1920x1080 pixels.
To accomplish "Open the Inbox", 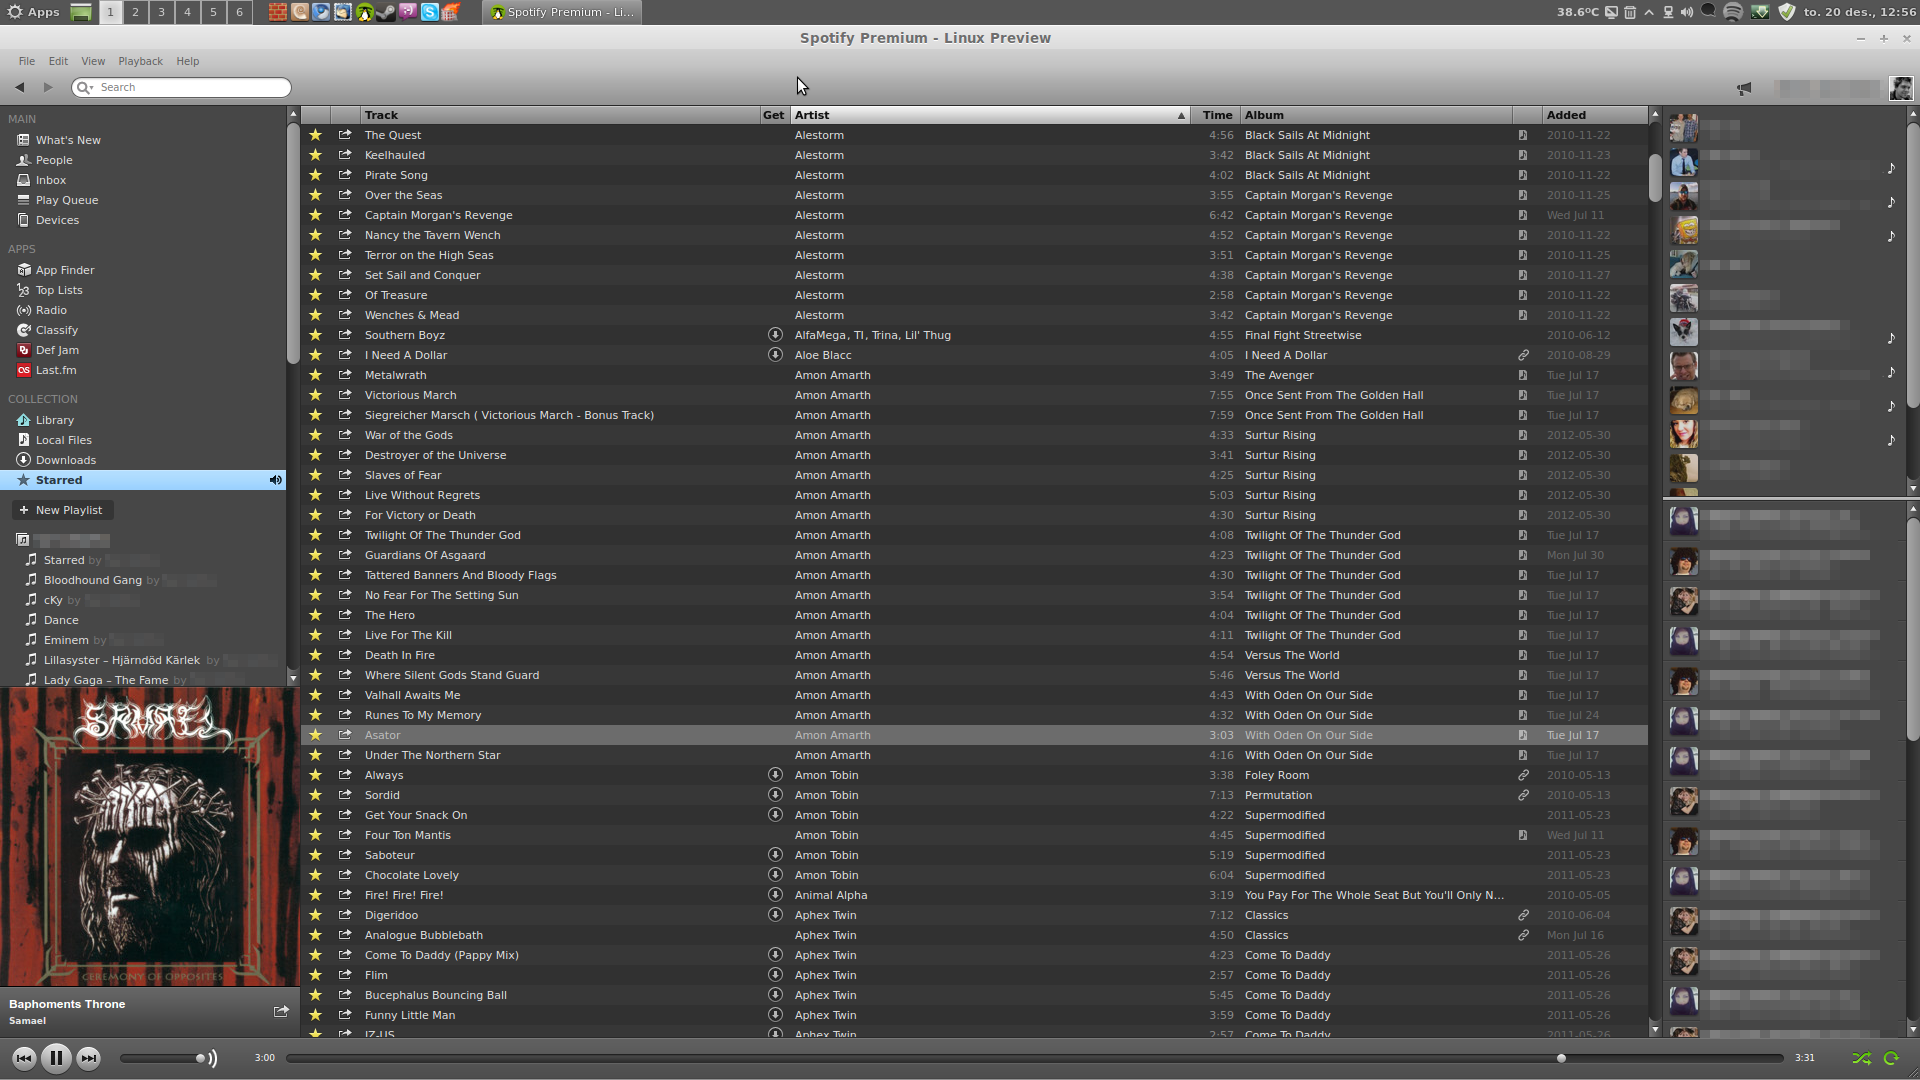I will (51, 180).
